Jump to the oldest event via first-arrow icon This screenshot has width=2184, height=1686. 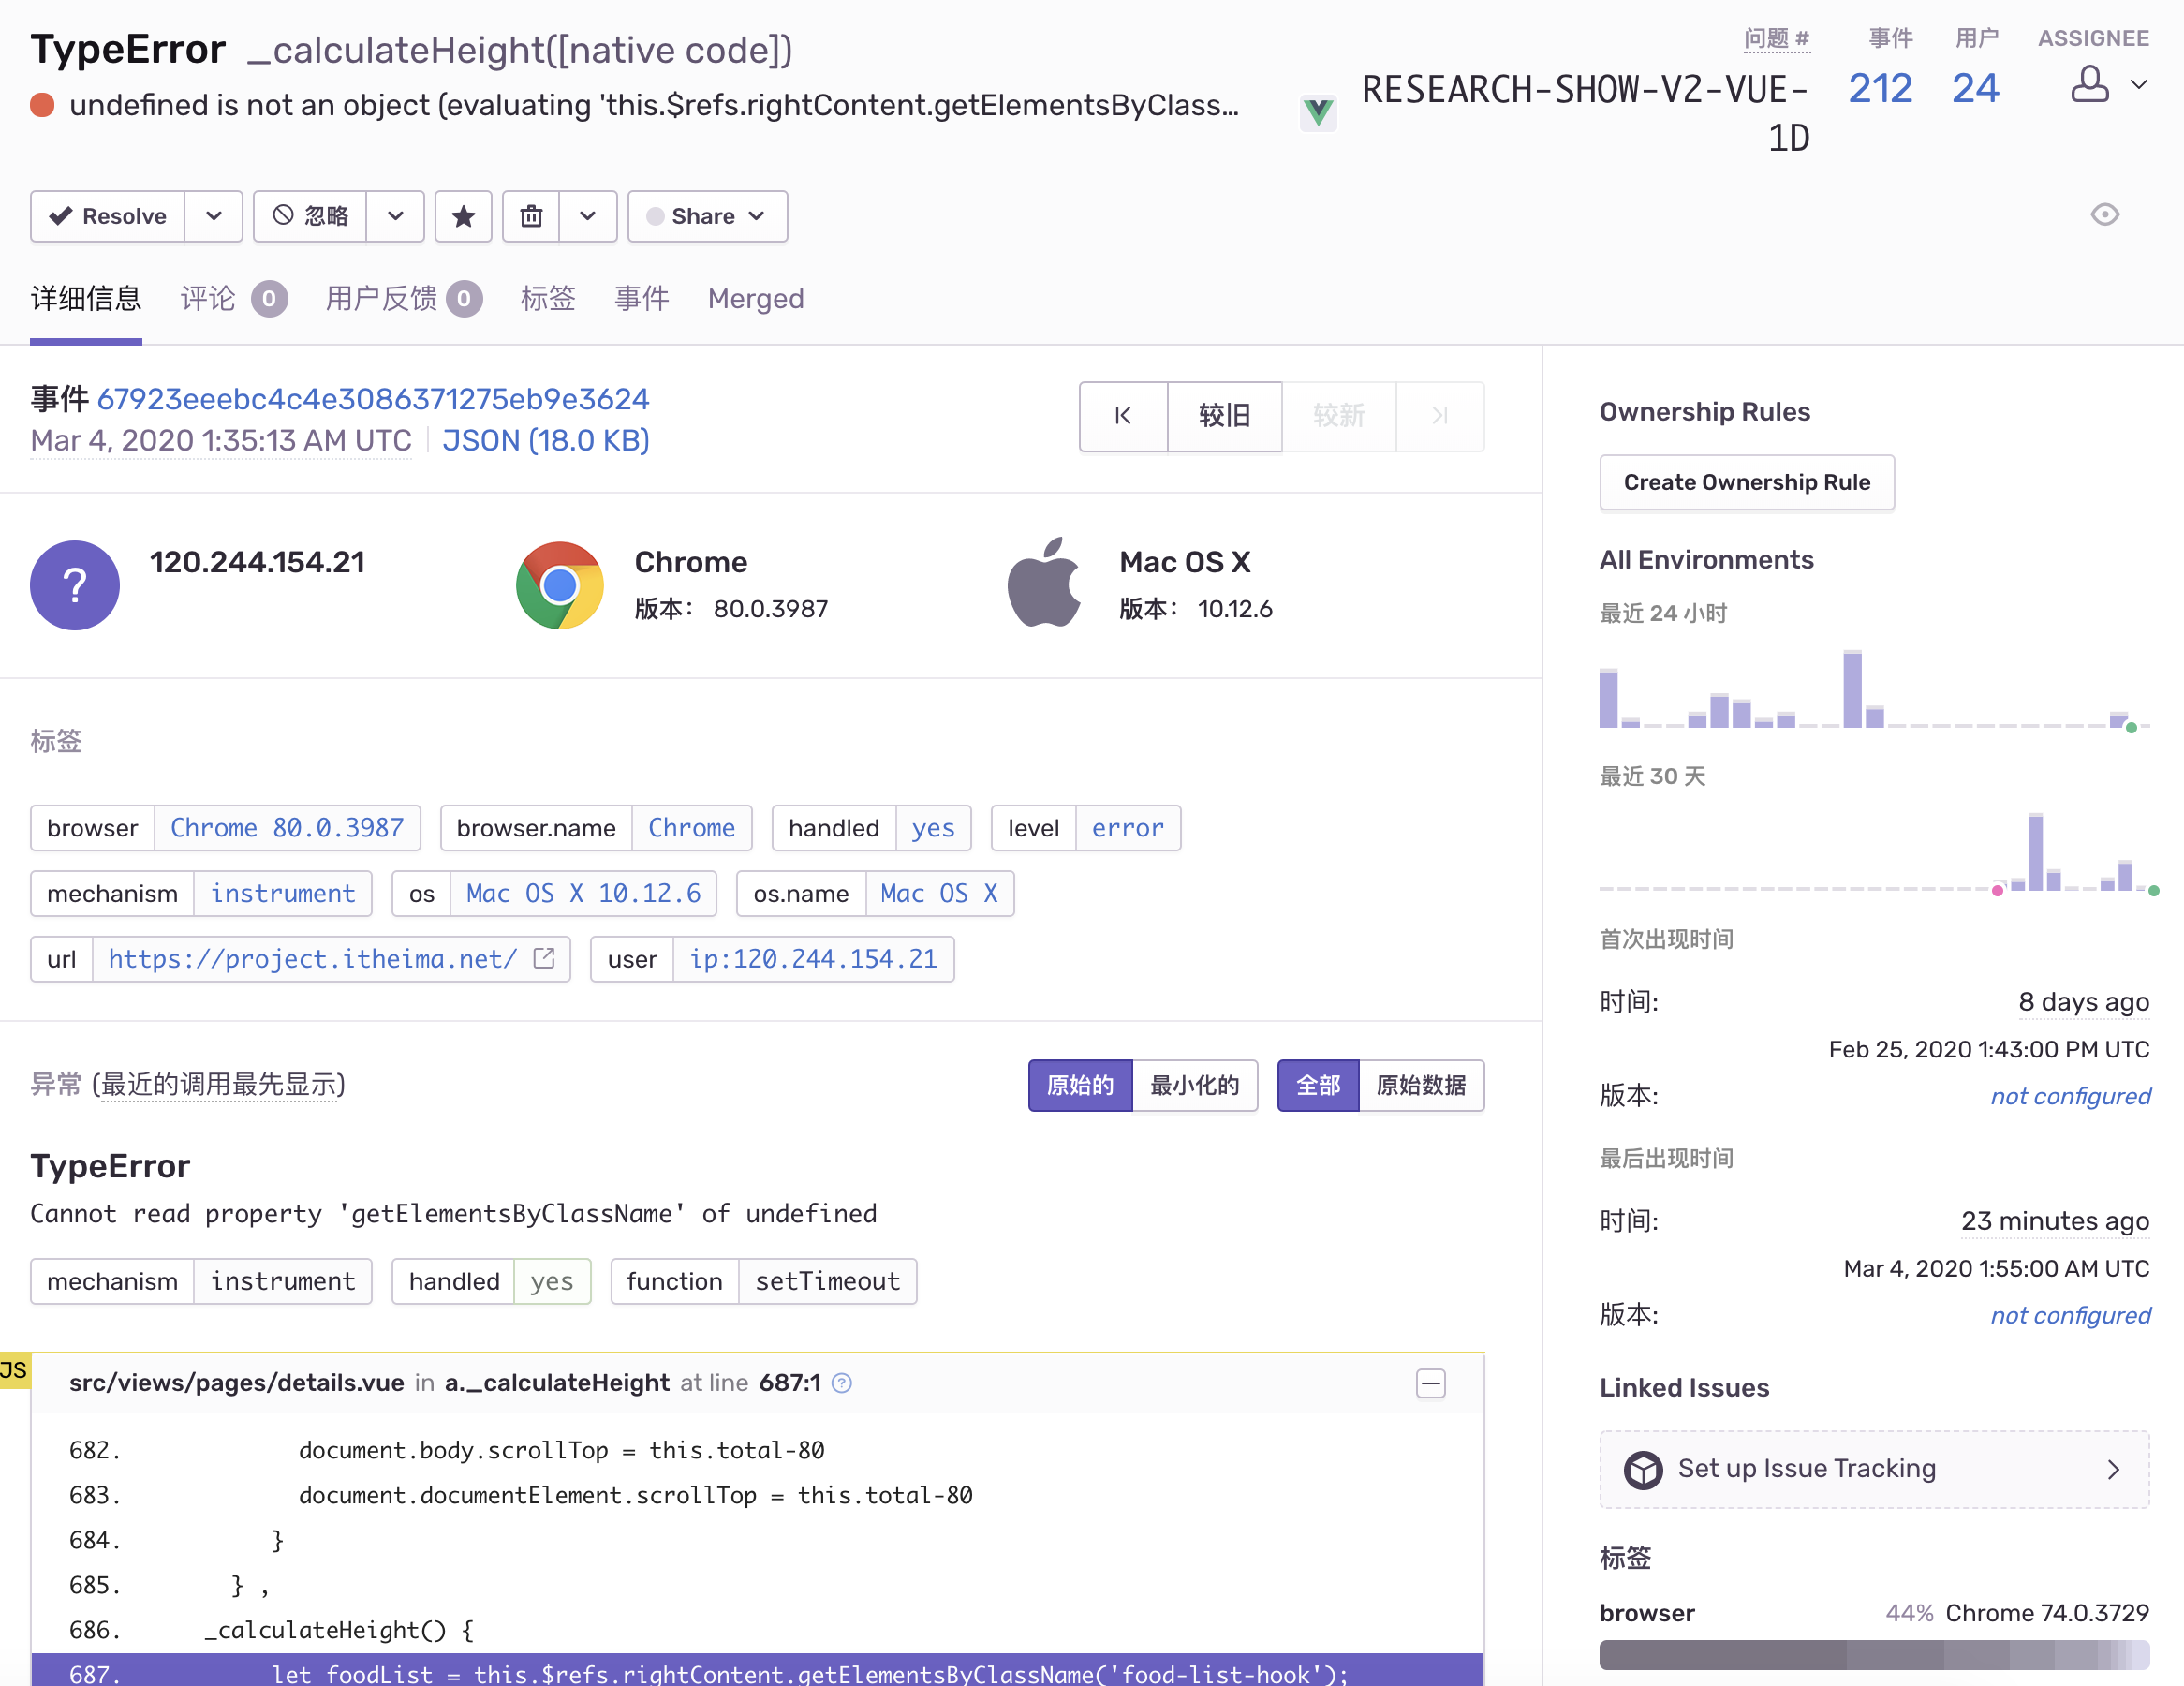1123,416
